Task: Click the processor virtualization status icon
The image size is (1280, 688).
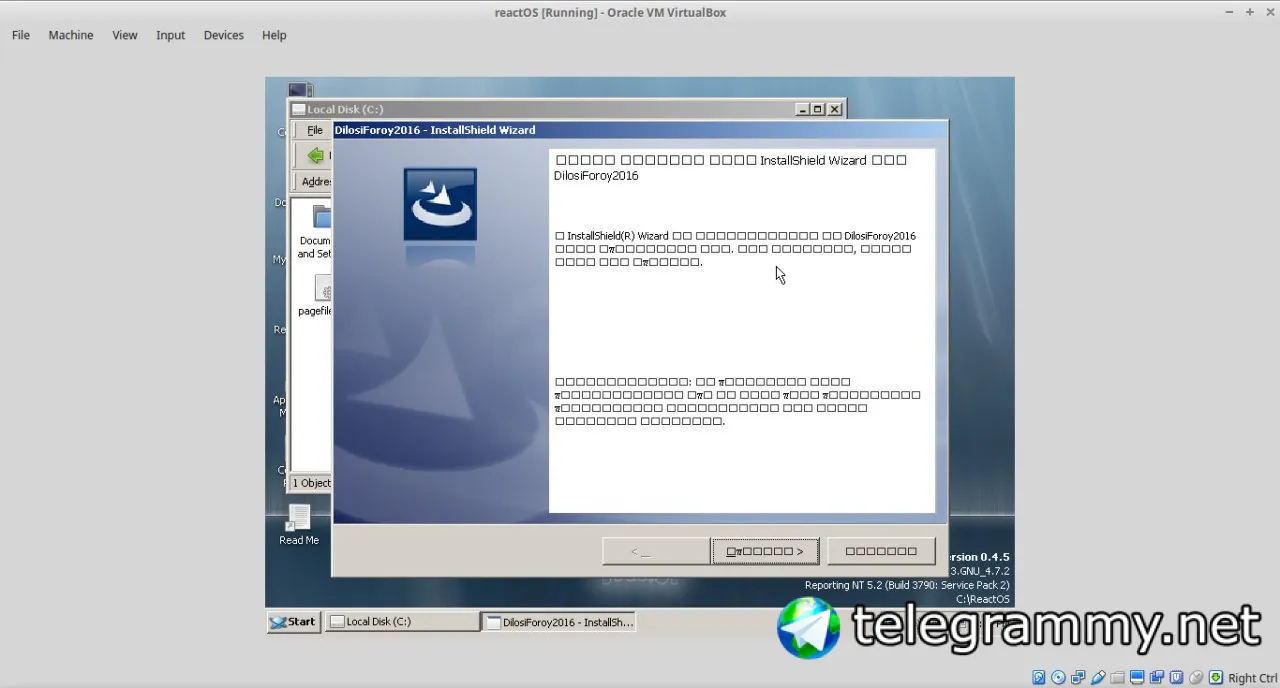Action: [1176, 677]
